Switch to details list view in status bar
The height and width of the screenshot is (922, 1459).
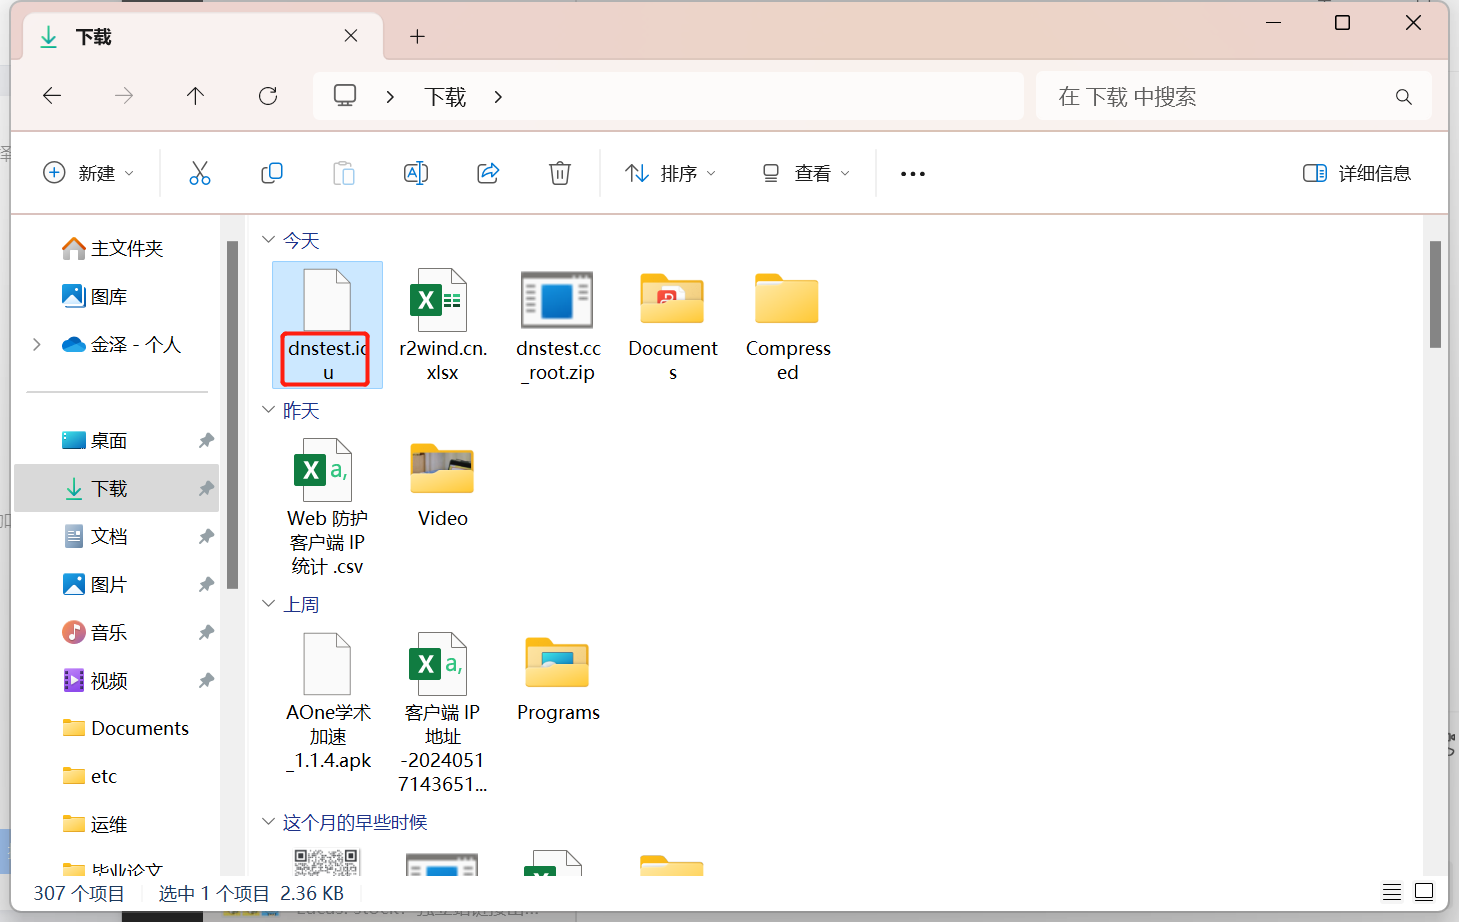[x=1391, y=892]
